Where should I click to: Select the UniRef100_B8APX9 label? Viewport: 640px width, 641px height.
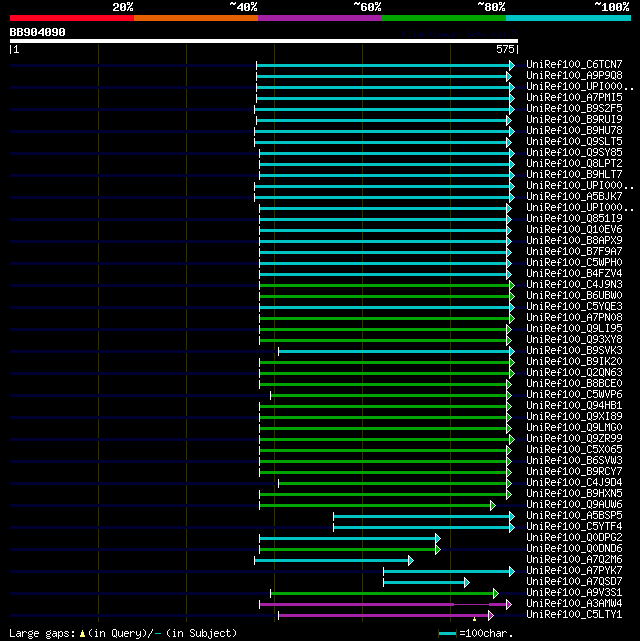click(574, 241)
